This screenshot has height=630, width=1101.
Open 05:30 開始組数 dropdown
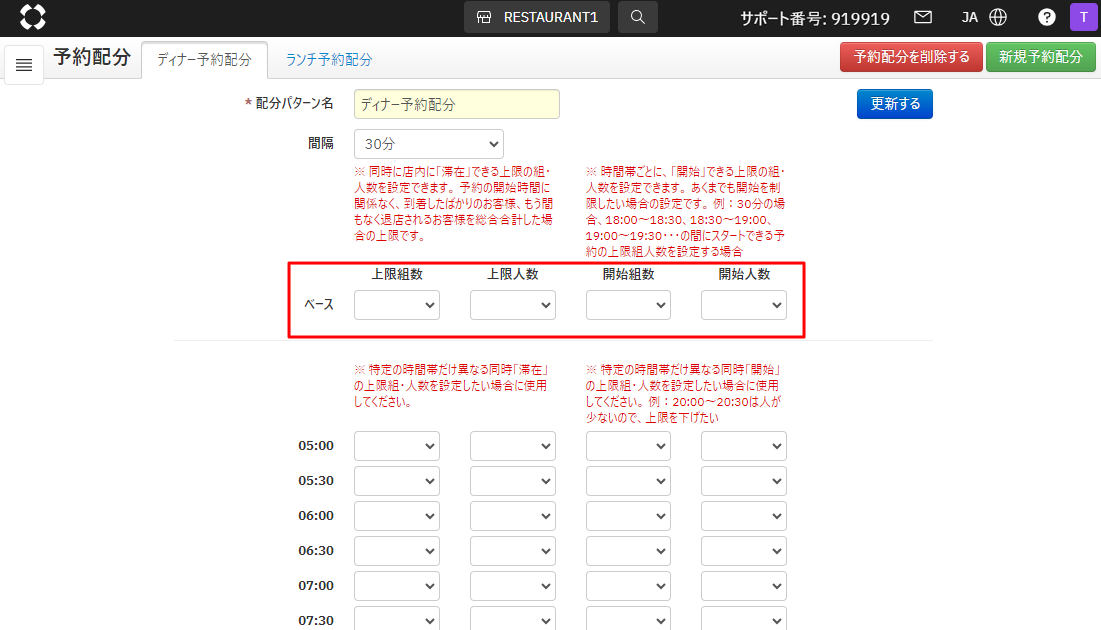[628, 481]
